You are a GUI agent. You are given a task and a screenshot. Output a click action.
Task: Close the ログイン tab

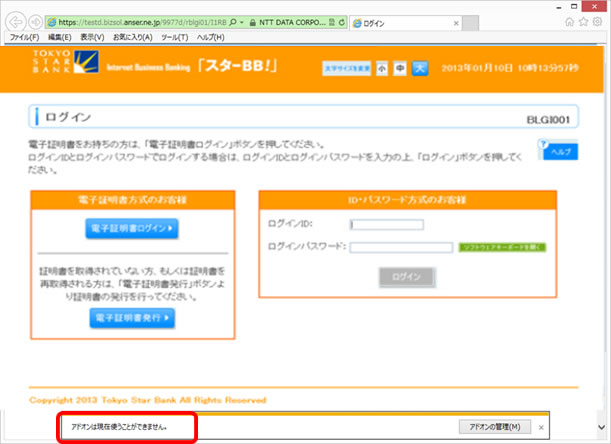click(456, 23)
